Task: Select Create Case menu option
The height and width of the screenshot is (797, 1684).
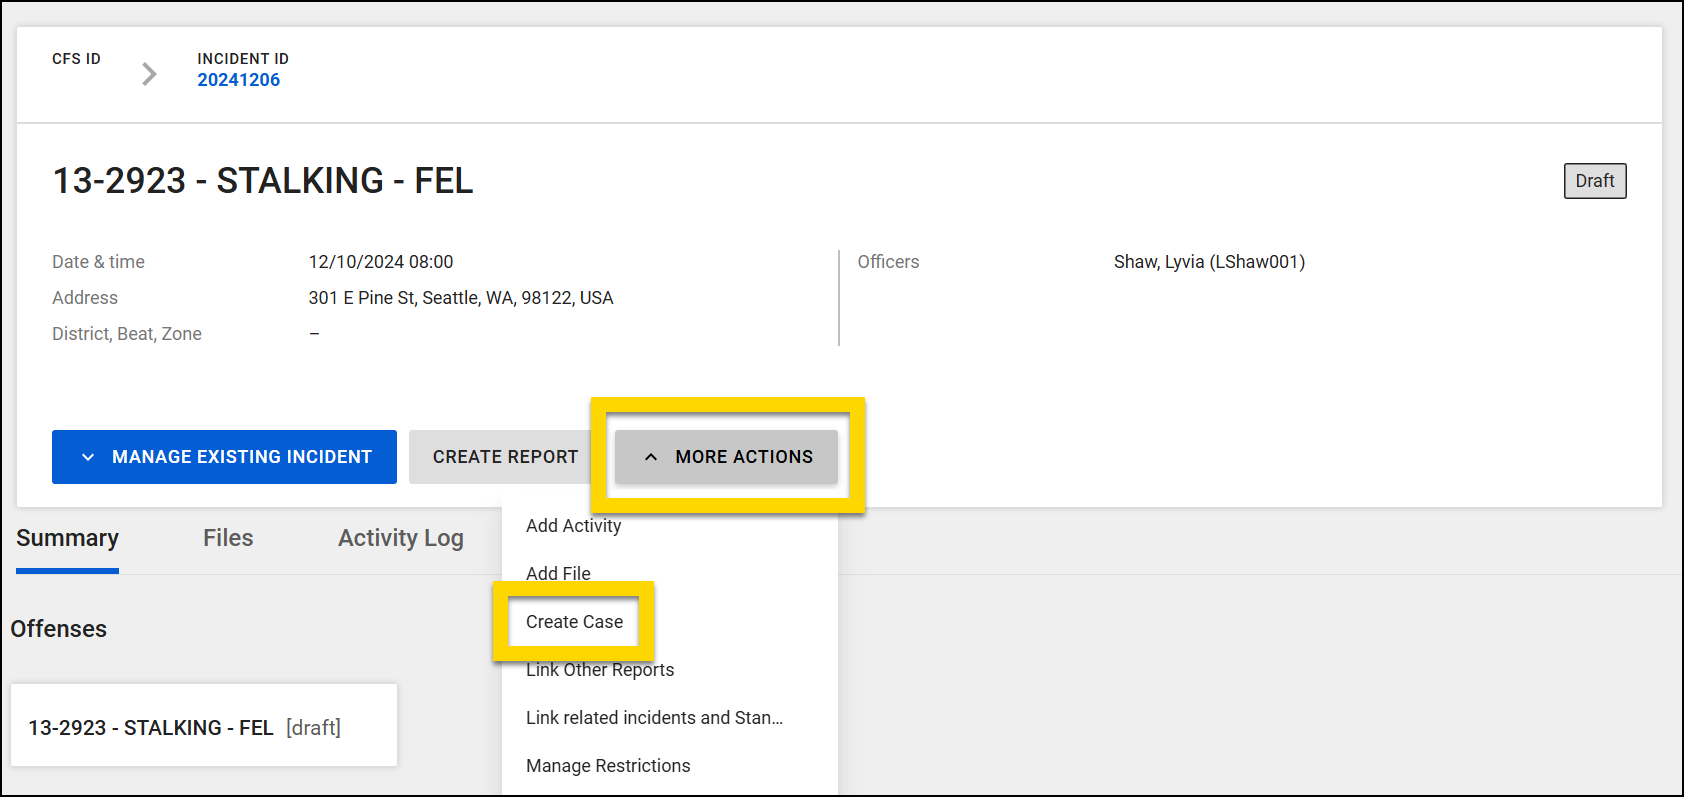Action: (574, 622)
